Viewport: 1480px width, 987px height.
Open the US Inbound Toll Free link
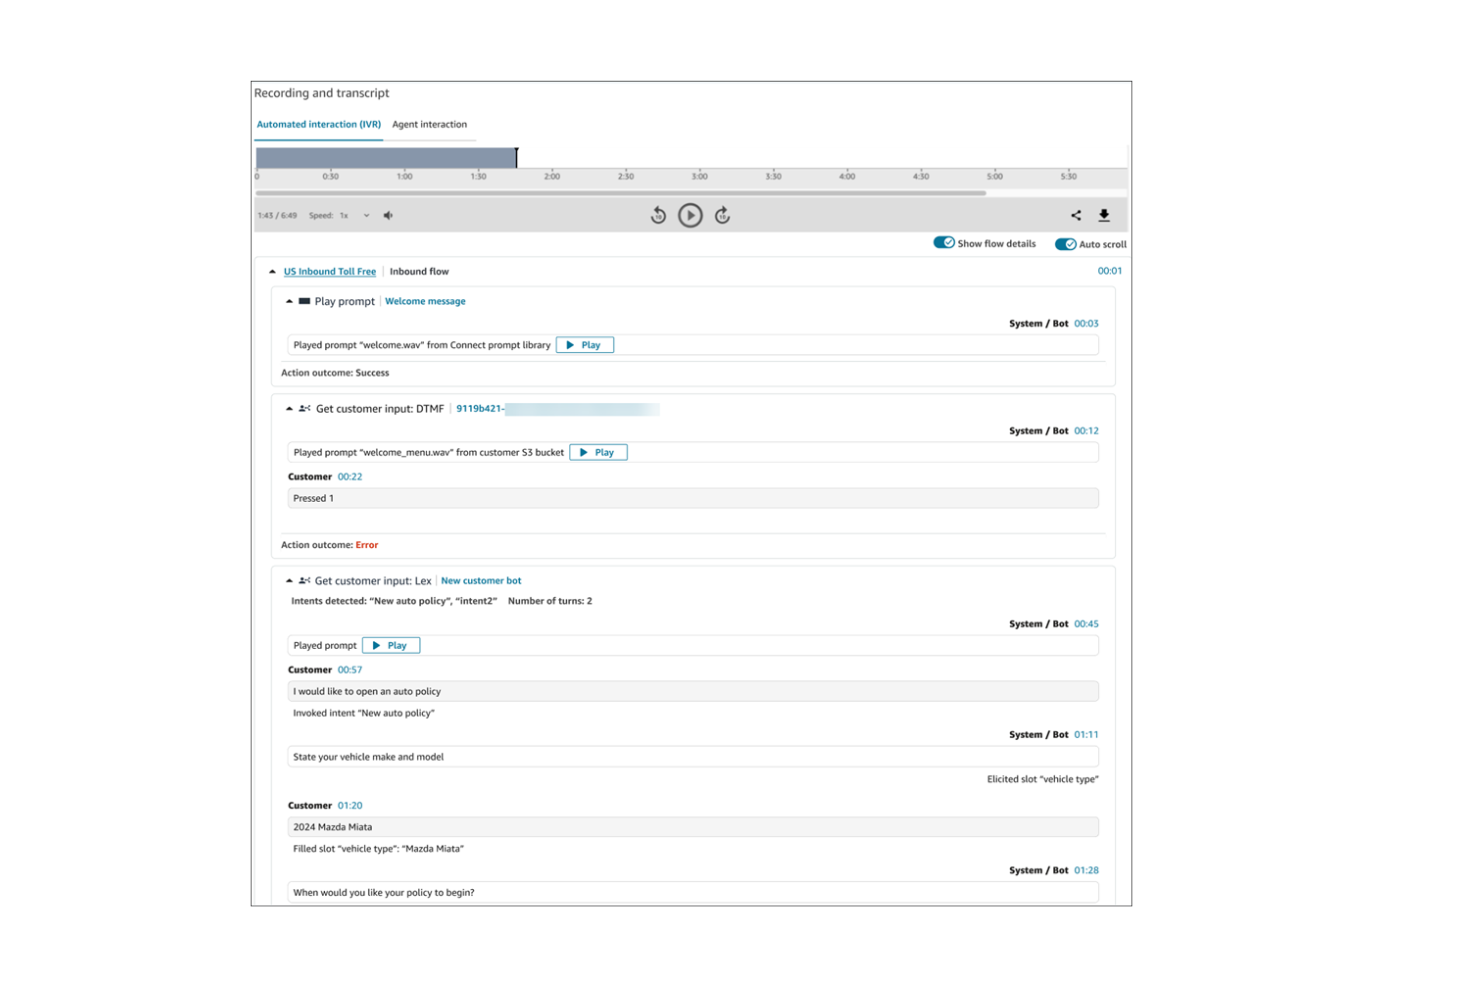click(x=330, y=272)
